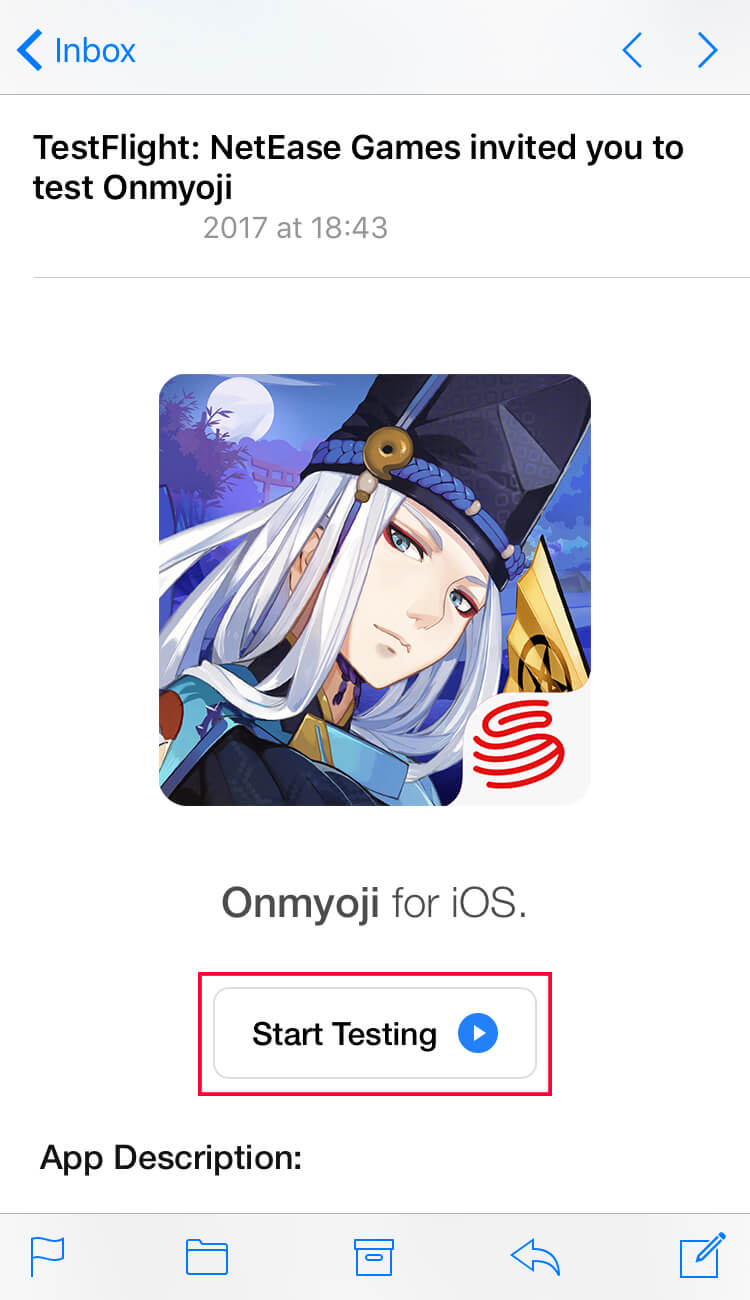Reply using the curved arrow icon
This screenshot has width=750, height=1300.
click(x=535, y=1256)
